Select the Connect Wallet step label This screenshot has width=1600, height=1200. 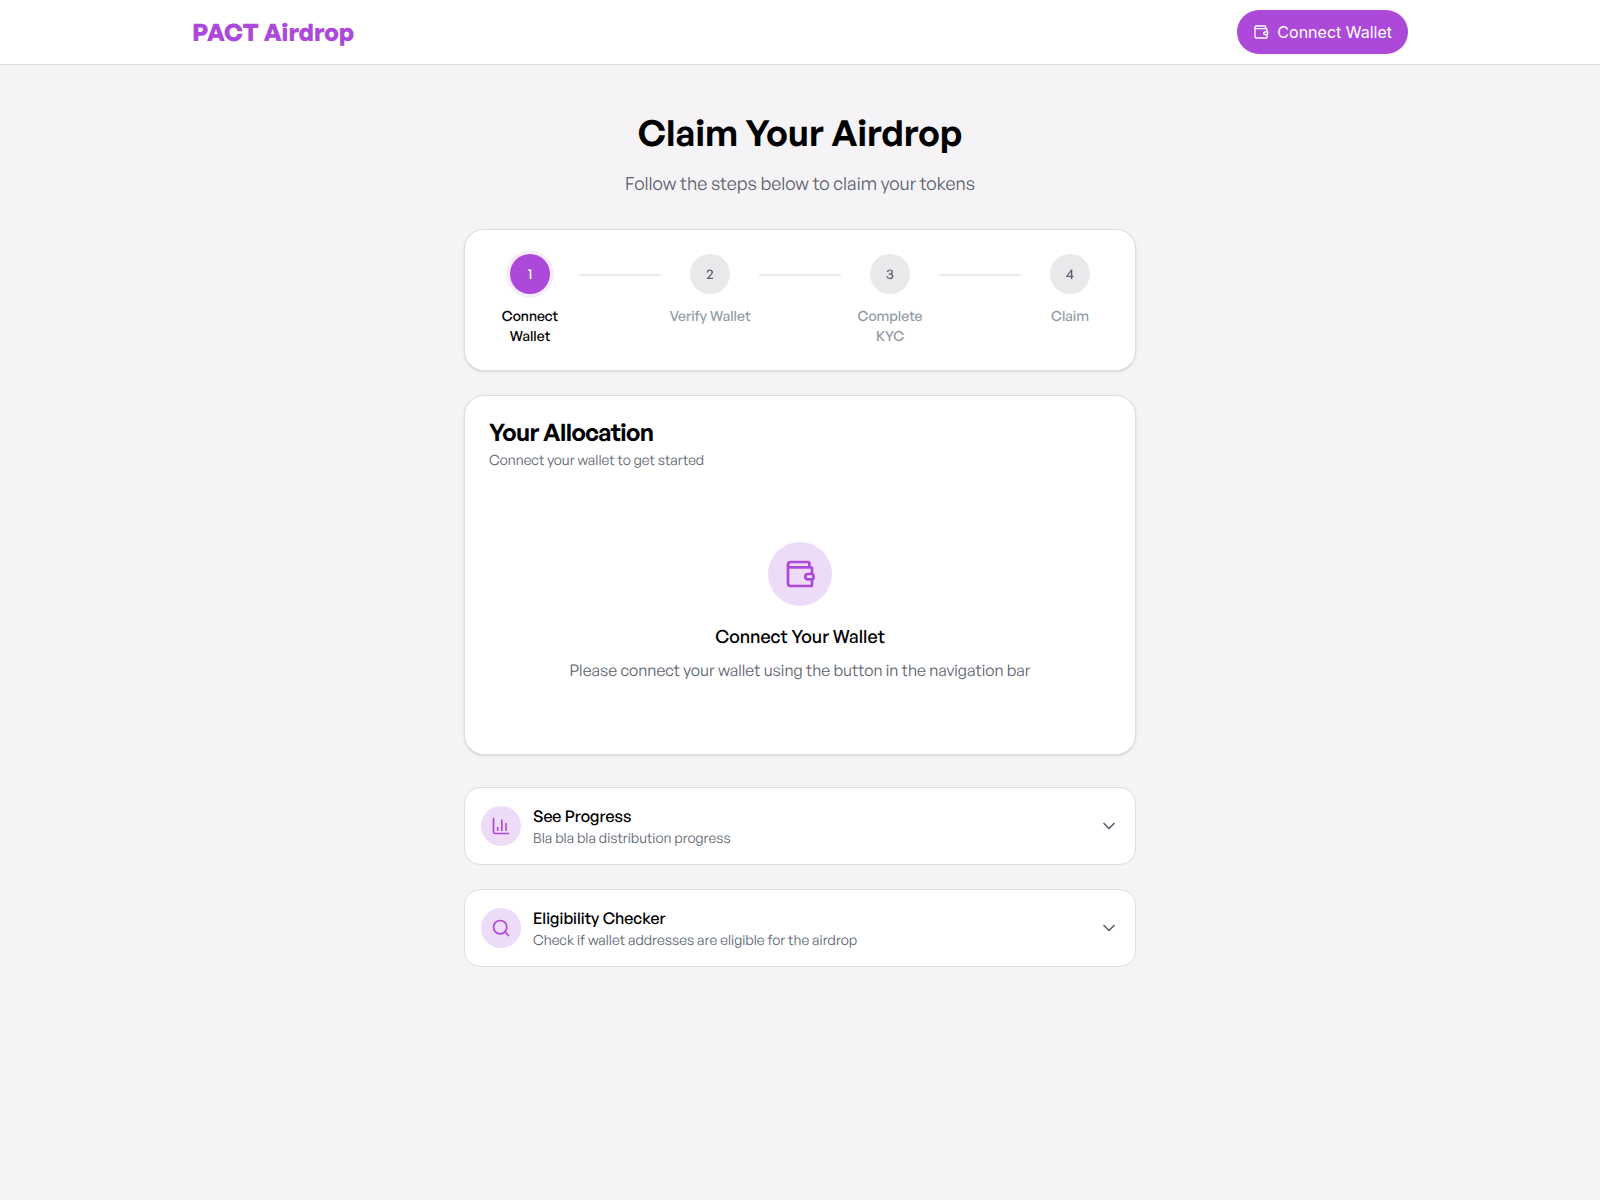[529, 325]
